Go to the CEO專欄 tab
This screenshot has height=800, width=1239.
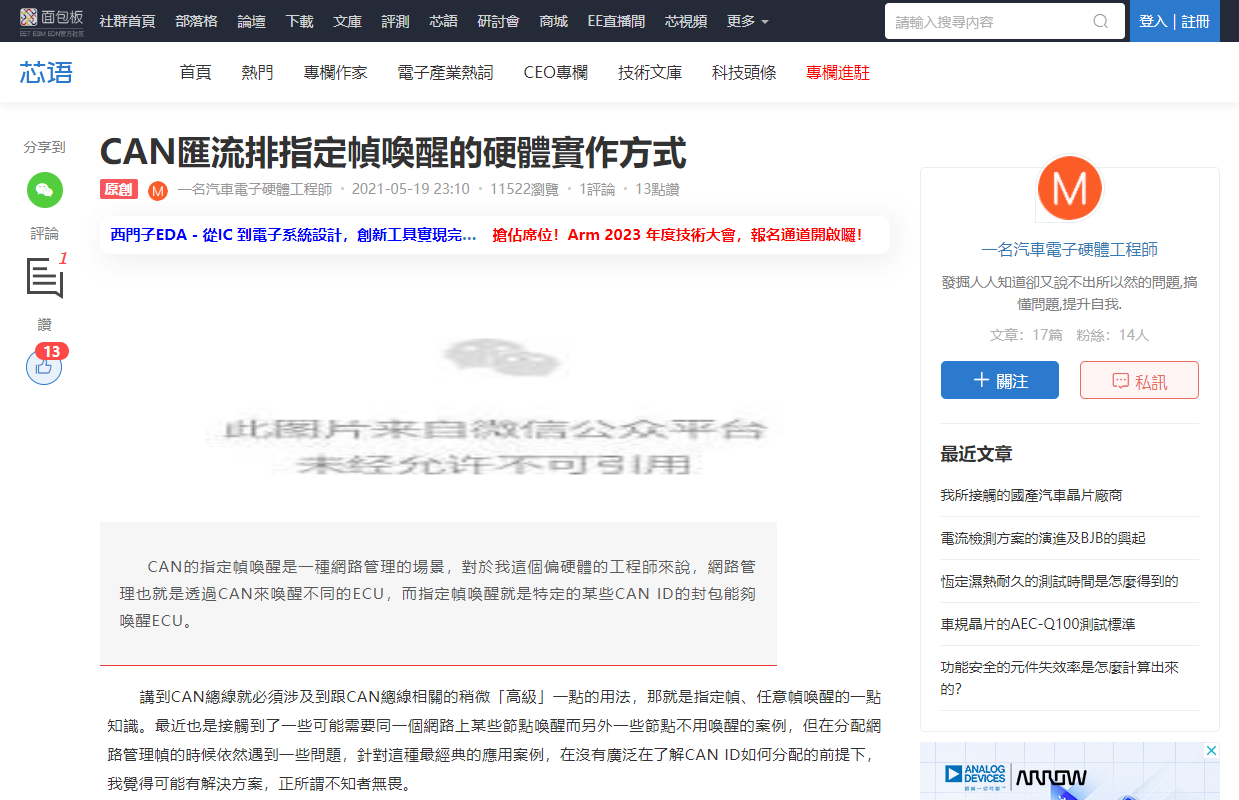555,72
